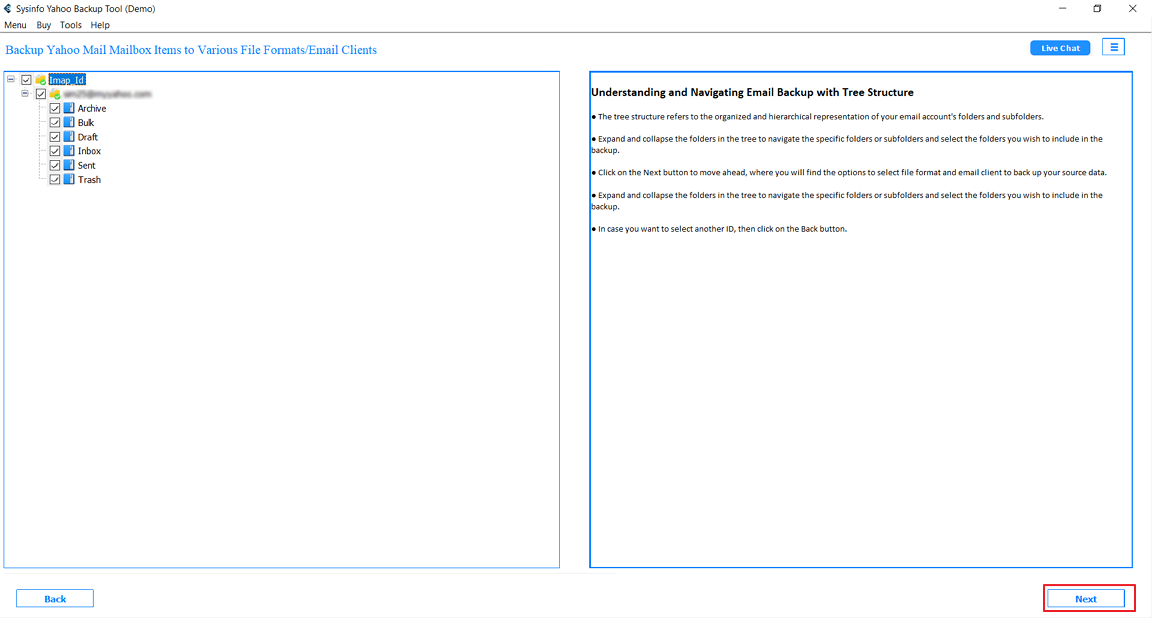Open the hamburger menu icon beside Live Chat
This screenshot has height=618, width=1152.
tap(1114, 48)
